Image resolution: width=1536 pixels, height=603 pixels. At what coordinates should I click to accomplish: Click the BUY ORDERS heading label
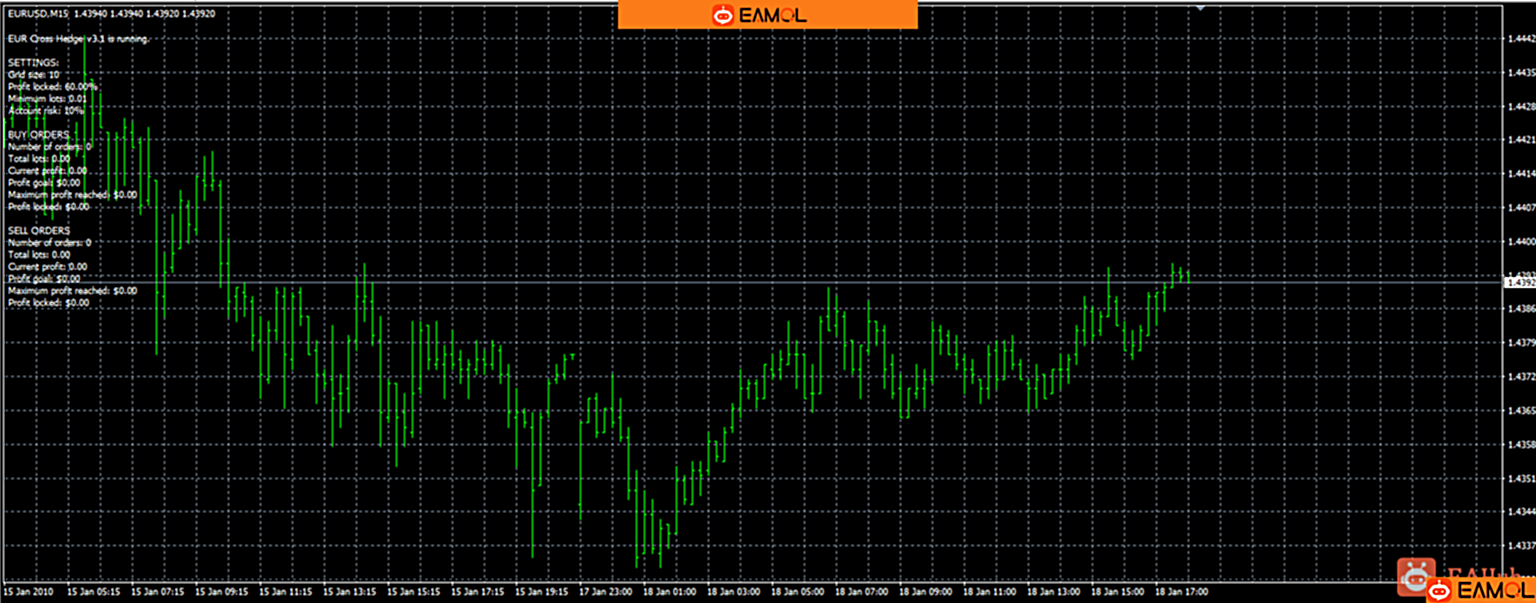pyautogui.click(x=38, y=134)
